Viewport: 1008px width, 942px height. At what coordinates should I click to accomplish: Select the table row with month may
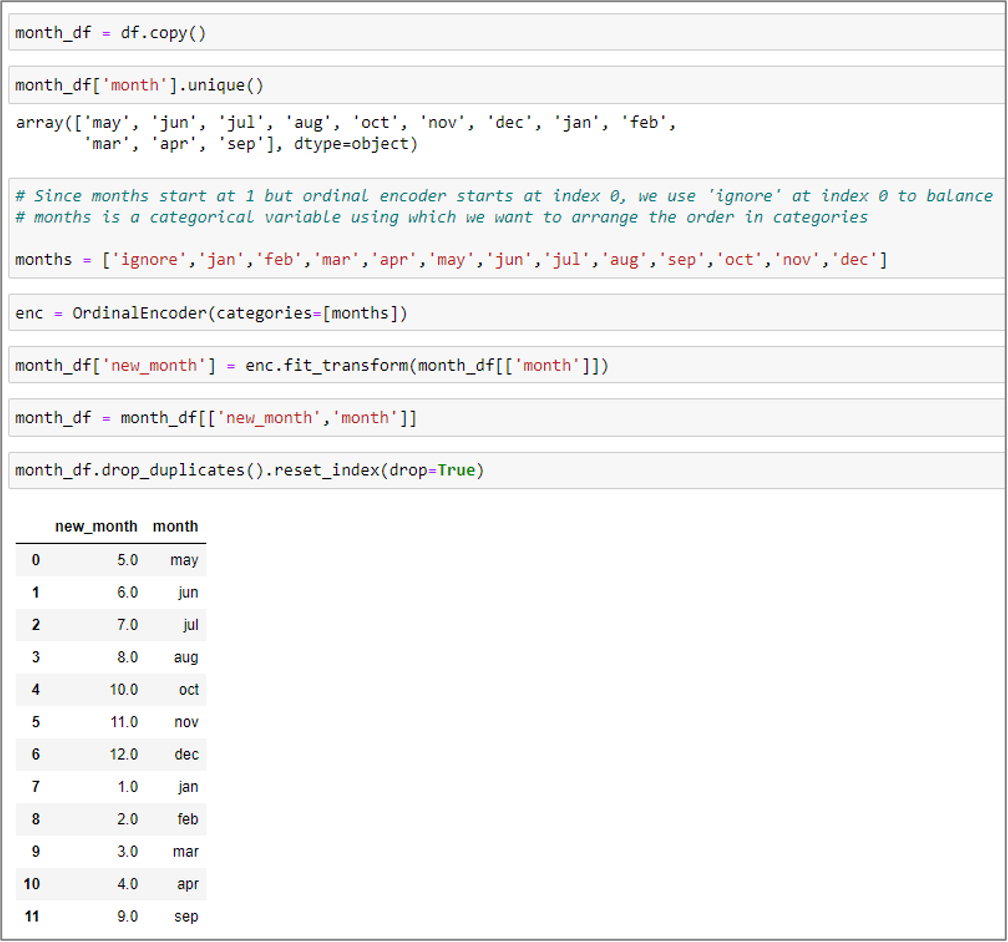click(x=110, y=560)
